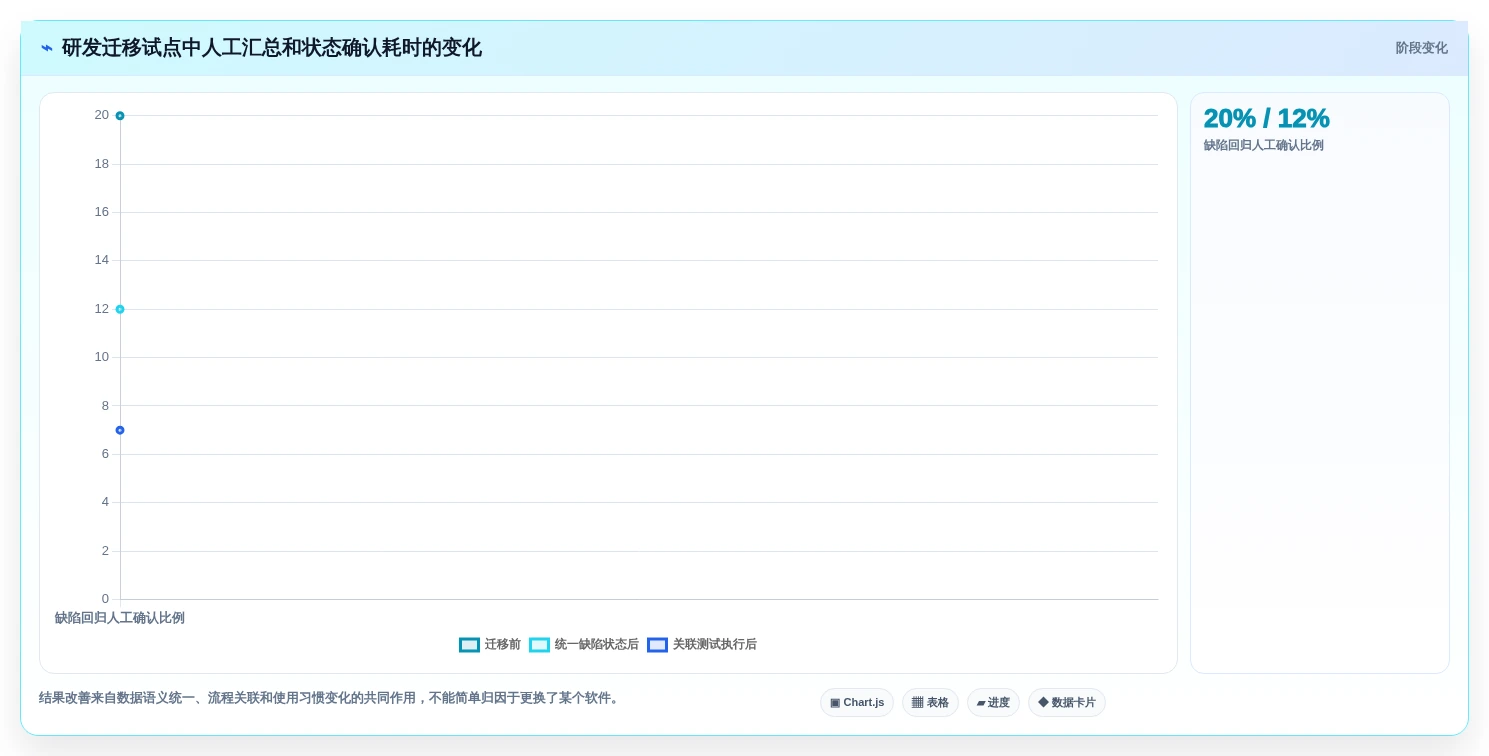Click the 关联测试执行后 legend label

[715, 645]
